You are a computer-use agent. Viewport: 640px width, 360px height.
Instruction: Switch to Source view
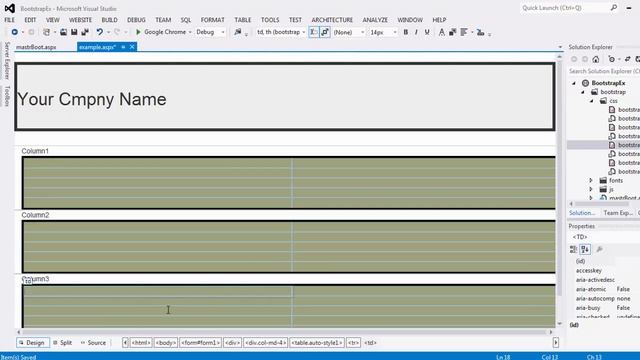[x=93, y=343]
